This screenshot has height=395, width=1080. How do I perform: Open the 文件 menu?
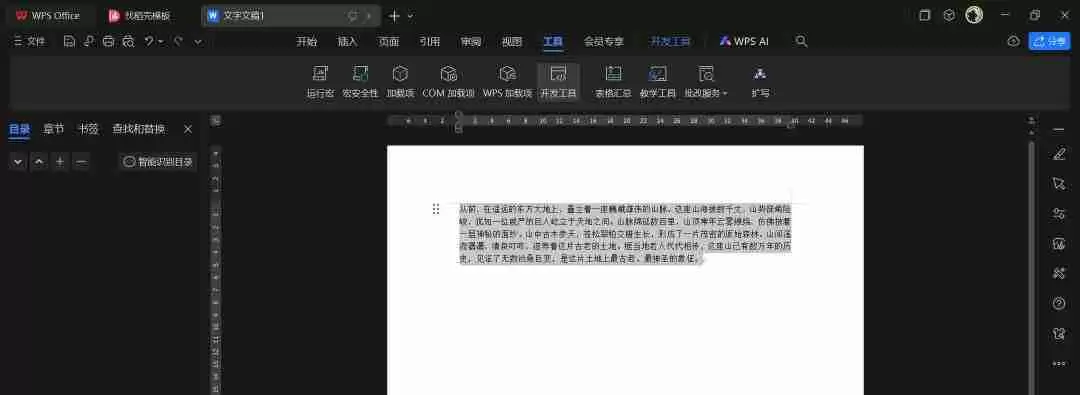(x=29, y=41)
